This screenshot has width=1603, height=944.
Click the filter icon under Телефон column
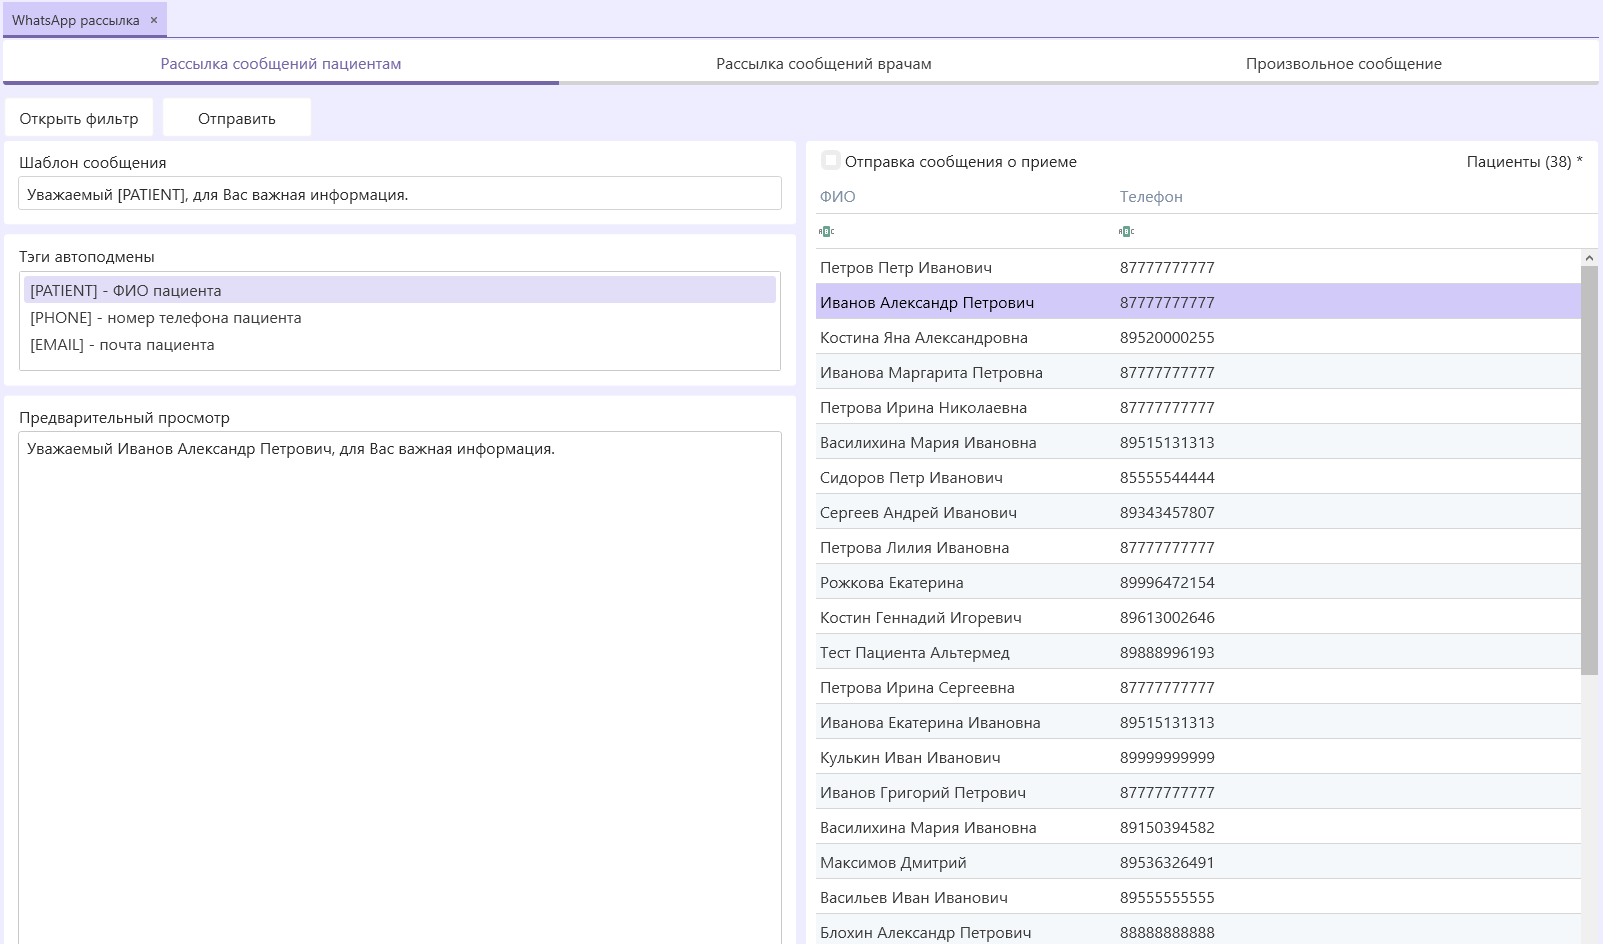[1126, 231]
